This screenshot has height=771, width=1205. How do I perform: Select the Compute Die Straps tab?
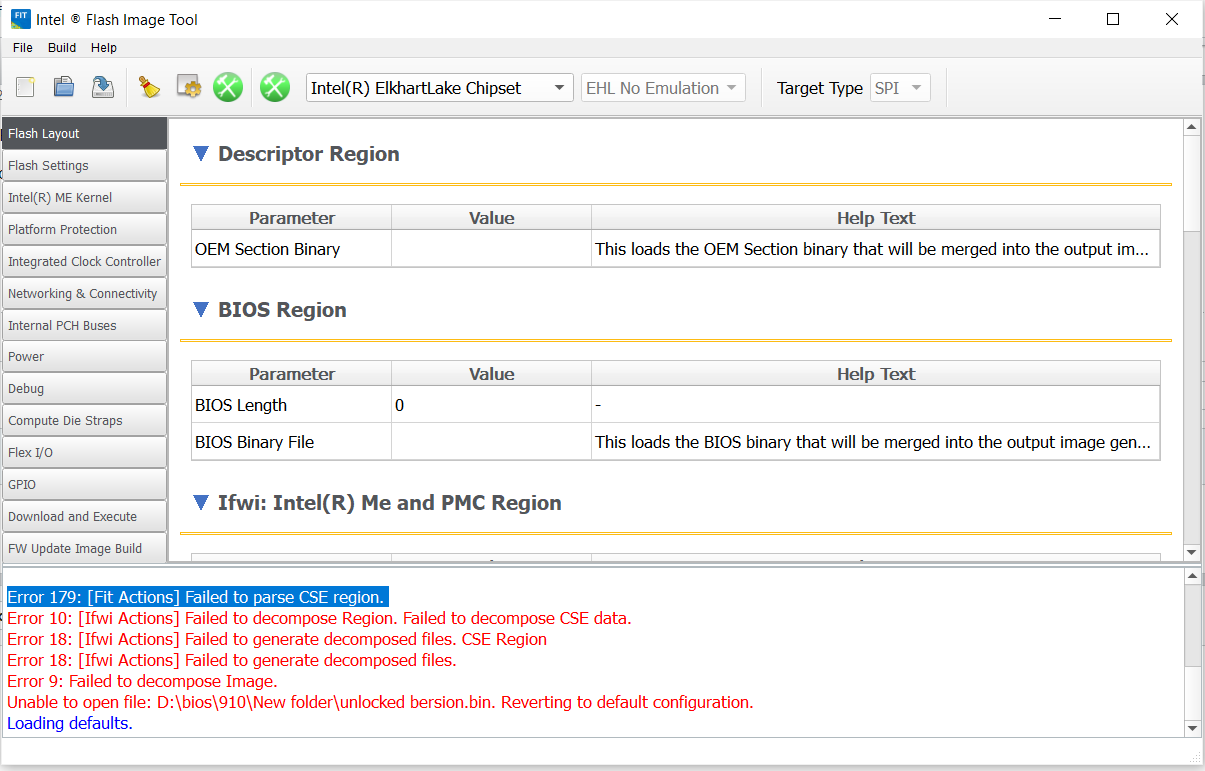[84, 421]
